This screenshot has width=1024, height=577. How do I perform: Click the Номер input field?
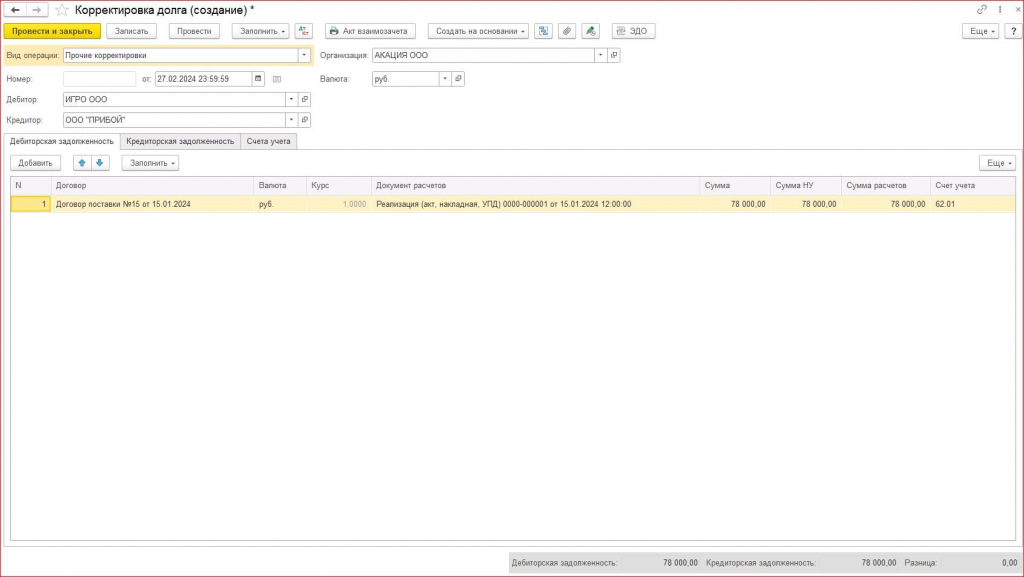click(99, 79)
